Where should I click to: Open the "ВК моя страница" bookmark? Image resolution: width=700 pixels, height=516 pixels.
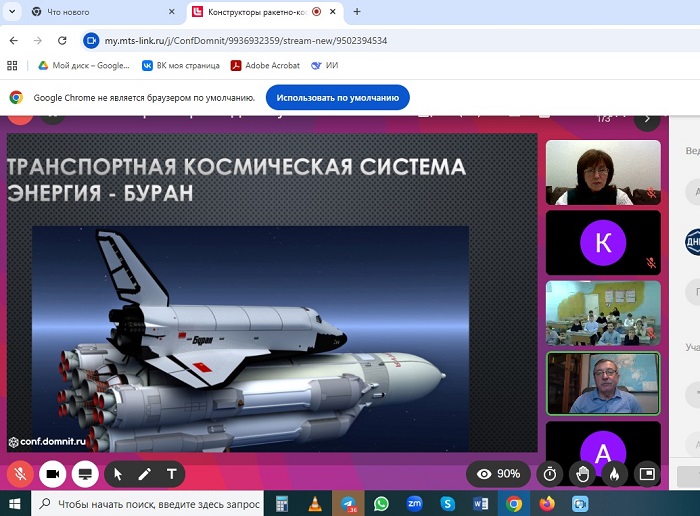tap(180, 65)
